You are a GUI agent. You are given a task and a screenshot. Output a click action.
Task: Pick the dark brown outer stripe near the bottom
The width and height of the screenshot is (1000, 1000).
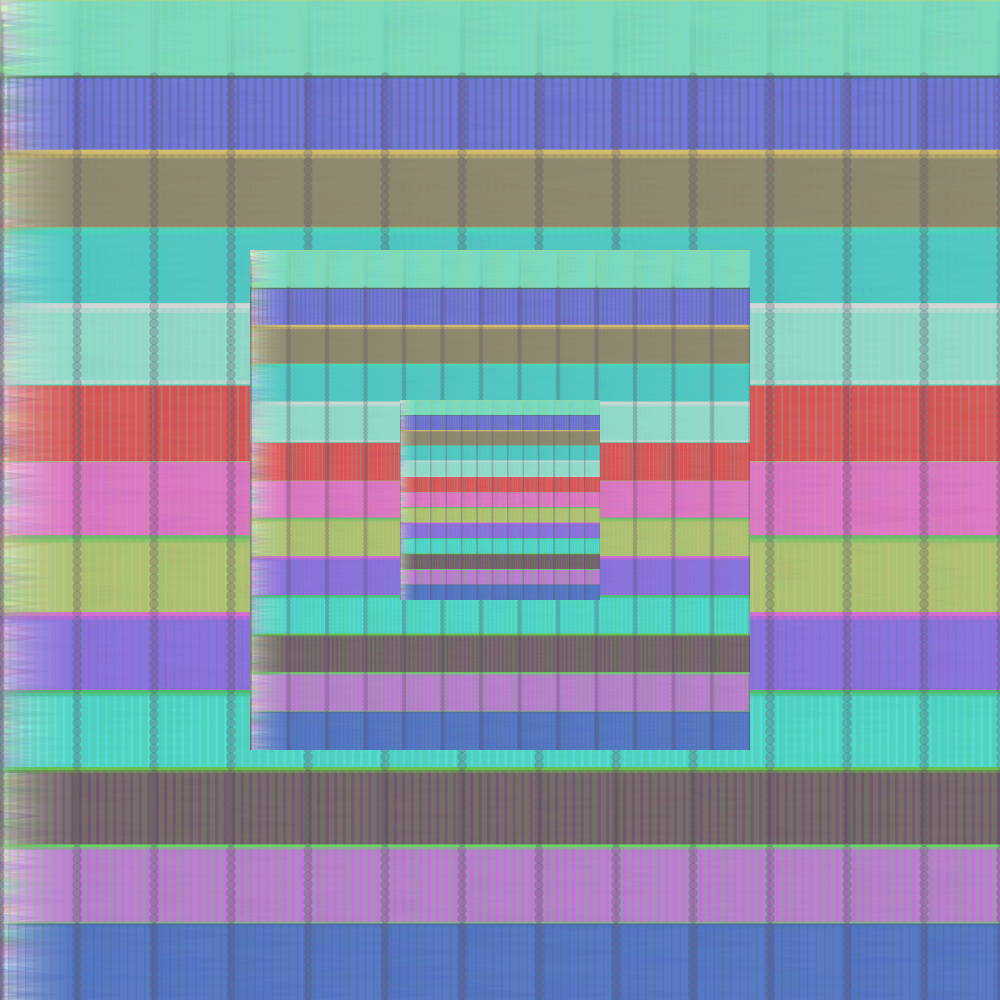[500, 807]
